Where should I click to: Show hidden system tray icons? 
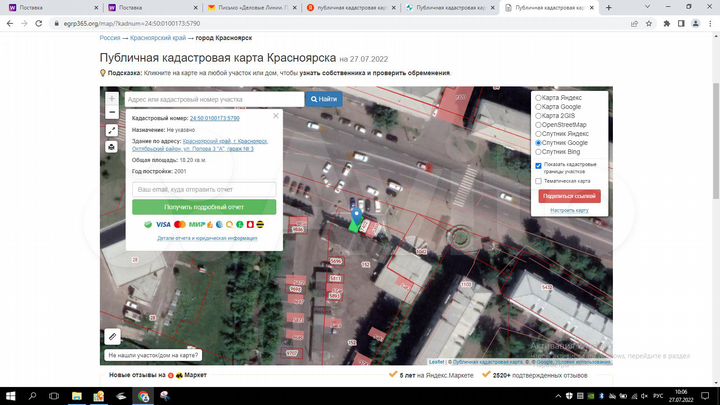[558, 396]
